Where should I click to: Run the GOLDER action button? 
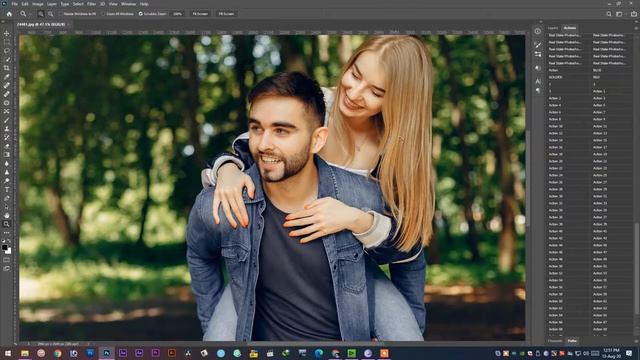(568, 77)
